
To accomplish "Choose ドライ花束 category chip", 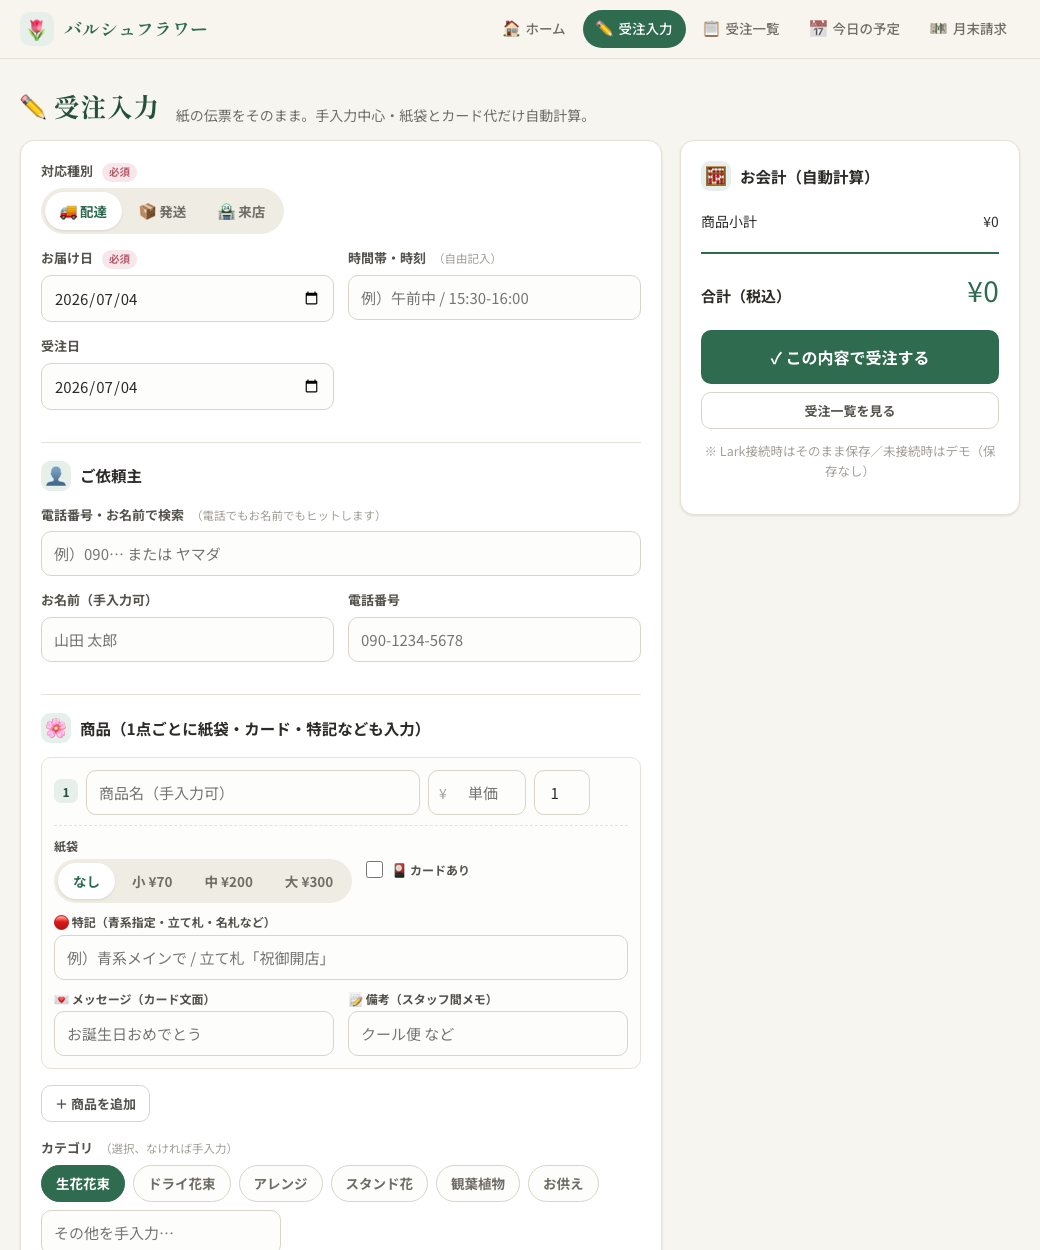I will click(x=182, y=1184).
